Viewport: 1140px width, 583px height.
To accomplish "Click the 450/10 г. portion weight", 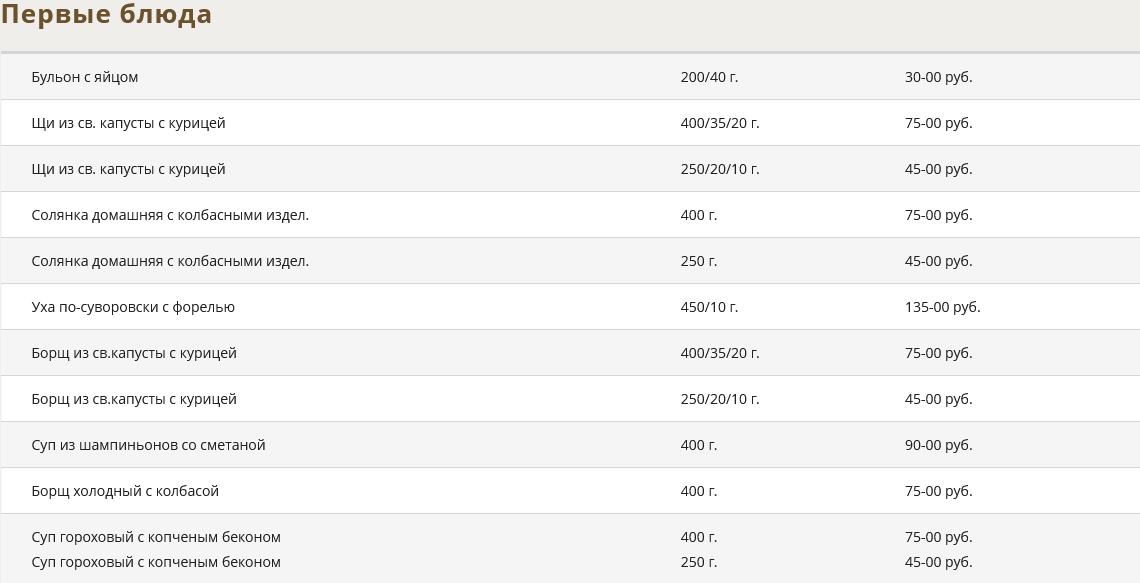I will (x=709, y=307).
